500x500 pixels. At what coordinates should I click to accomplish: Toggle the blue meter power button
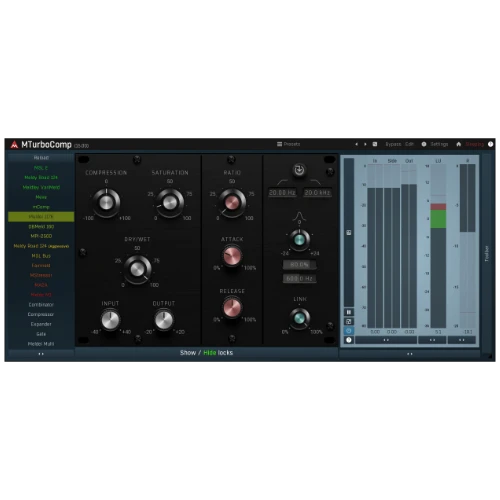[x=349, y=331]
